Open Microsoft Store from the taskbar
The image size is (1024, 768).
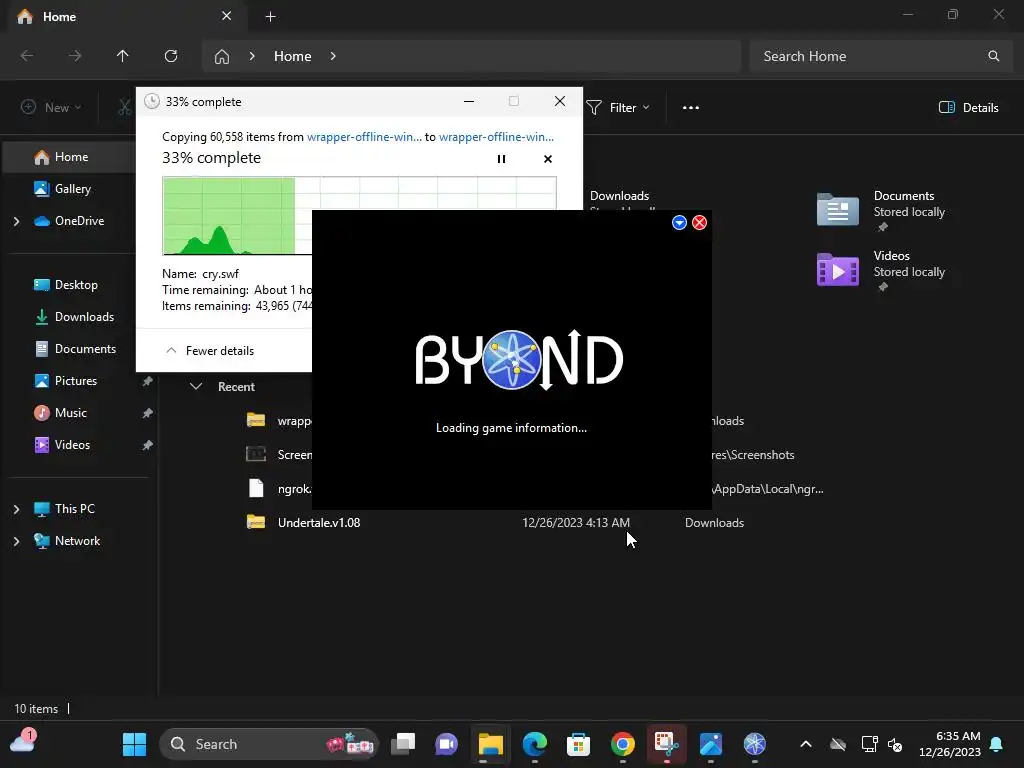579,744
